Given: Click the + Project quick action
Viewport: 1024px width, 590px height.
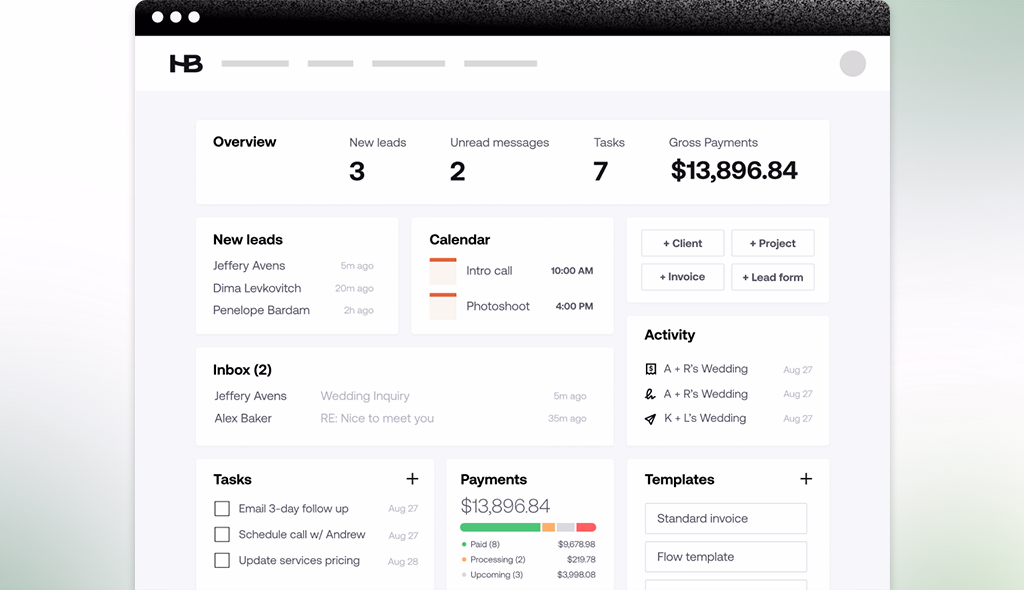Looking at the screenshot, I should 772,243.
